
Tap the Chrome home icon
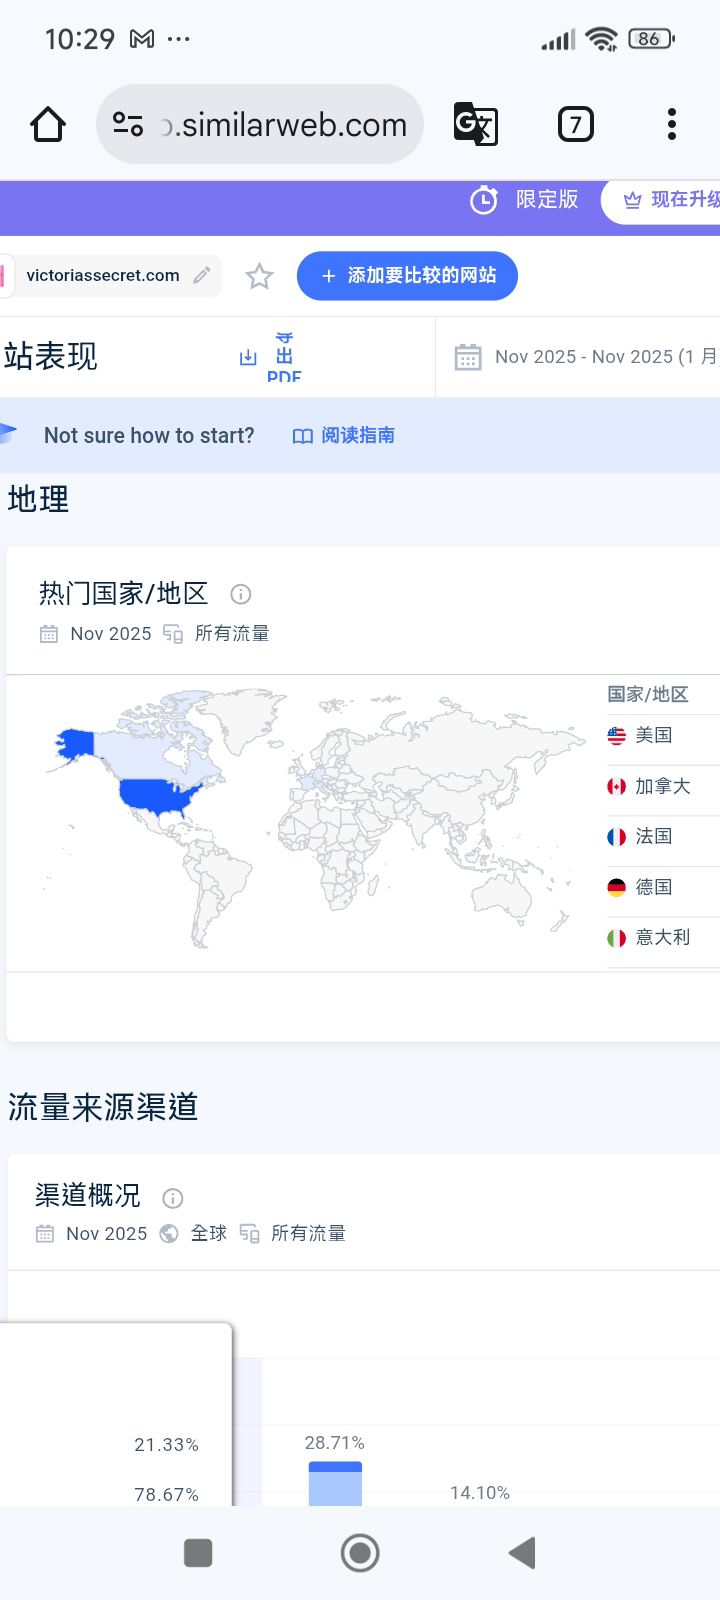point(48,125)
